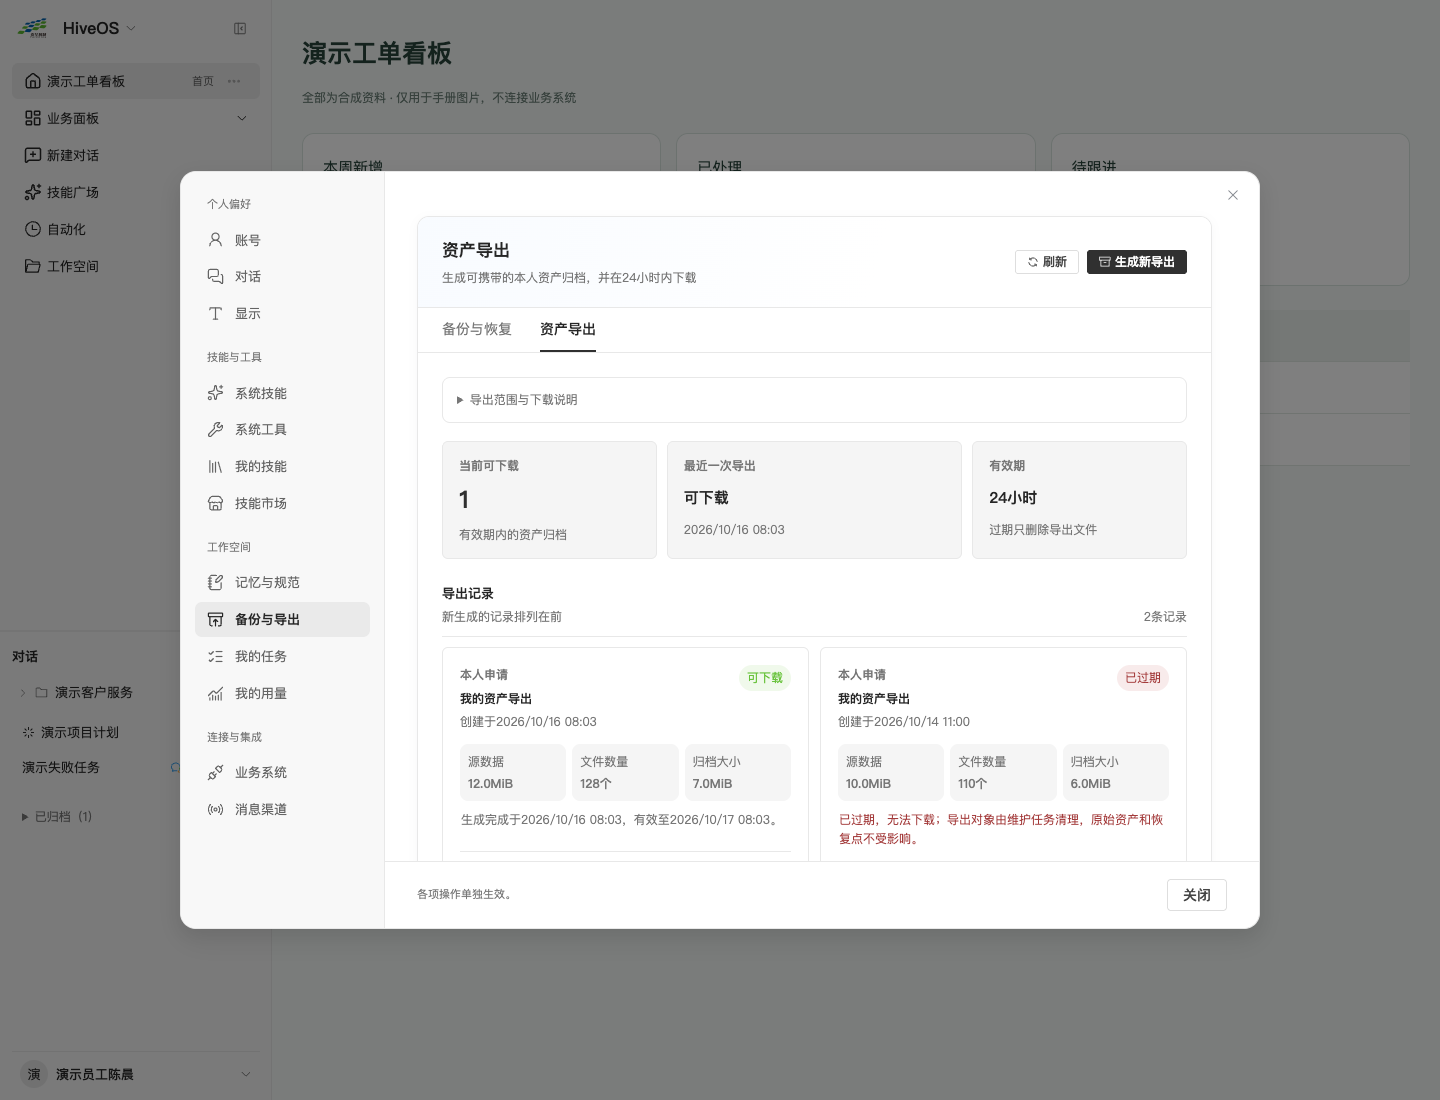
Task: Switch to the 备份与恢复 tab
Action: (477, 329)
